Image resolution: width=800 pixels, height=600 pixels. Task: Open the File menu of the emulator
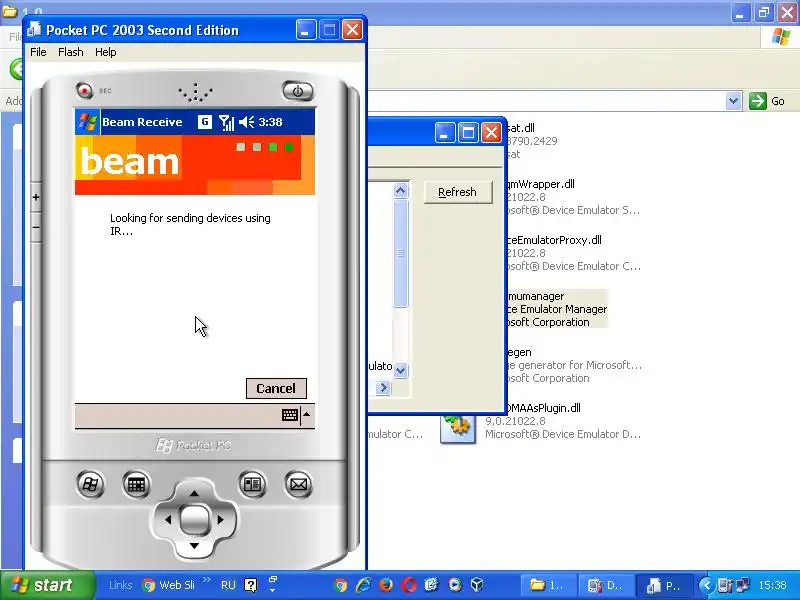[x=38, y=52]
